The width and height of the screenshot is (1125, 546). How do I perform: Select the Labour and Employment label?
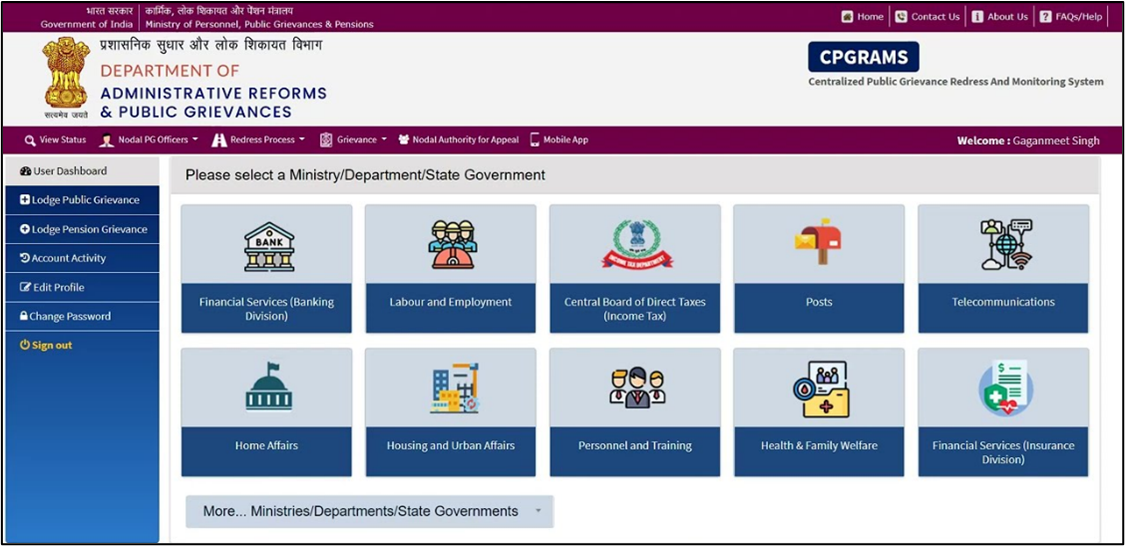tap(451, 302)
